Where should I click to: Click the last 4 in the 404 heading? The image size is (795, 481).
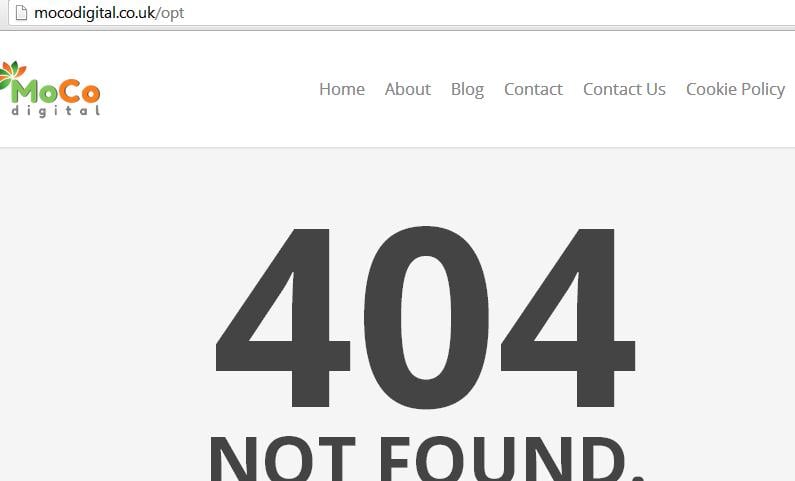[568, 318]
